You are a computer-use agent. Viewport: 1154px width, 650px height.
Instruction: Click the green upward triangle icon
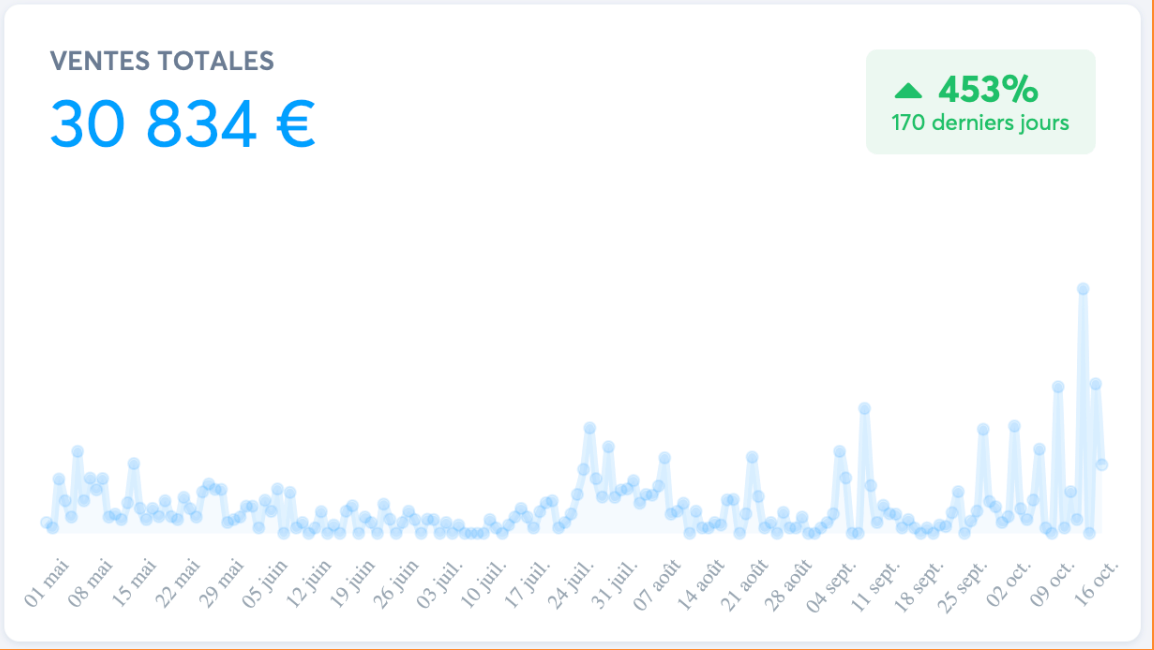pos(908,91)
